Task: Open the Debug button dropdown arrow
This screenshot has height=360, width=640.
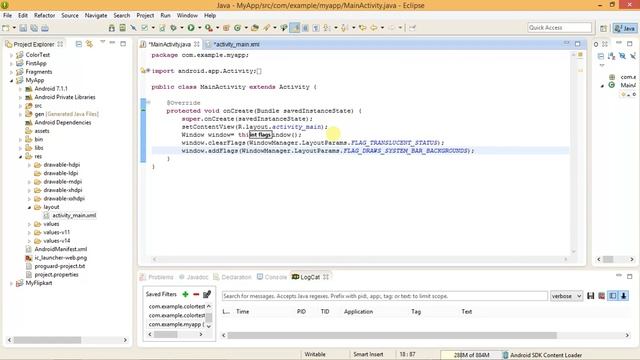Action: [x=182, y=28]
